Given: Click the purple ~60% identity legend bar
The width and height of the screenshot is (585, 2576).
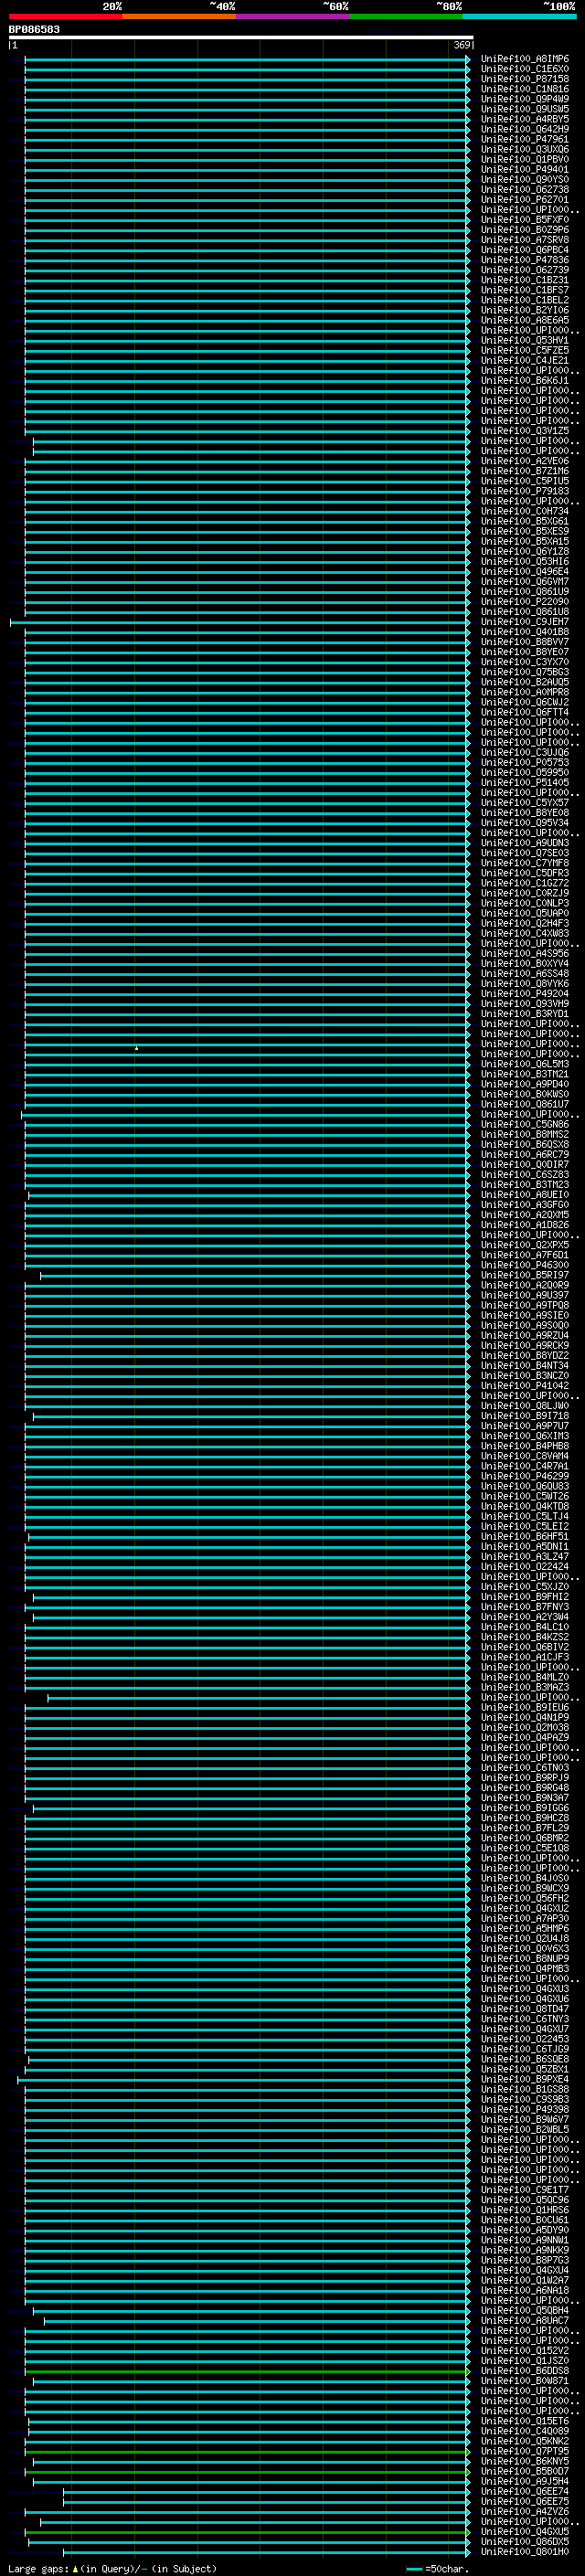Looking at the screenshot, I should click(293, 16).
